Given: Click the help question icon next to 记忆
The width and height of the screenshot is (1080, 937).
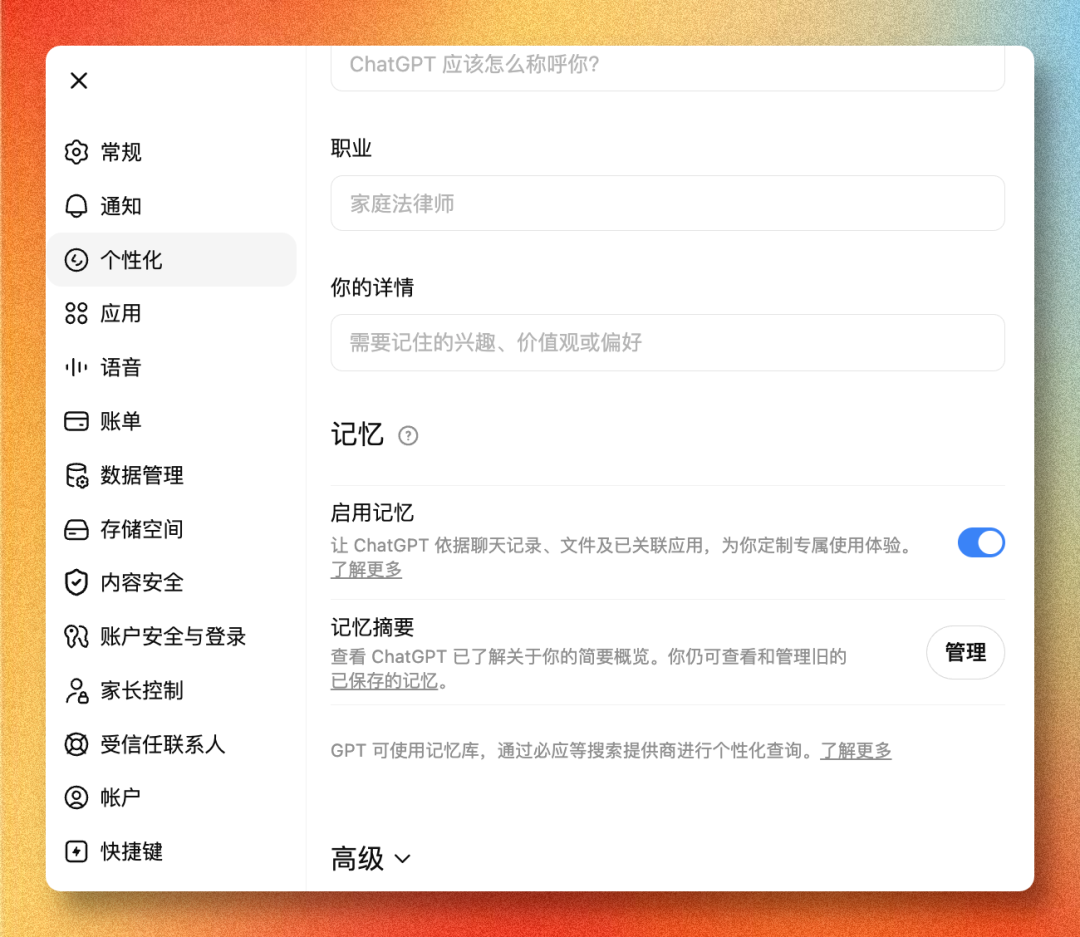Looking at the screenshot, I should point(408,436).
